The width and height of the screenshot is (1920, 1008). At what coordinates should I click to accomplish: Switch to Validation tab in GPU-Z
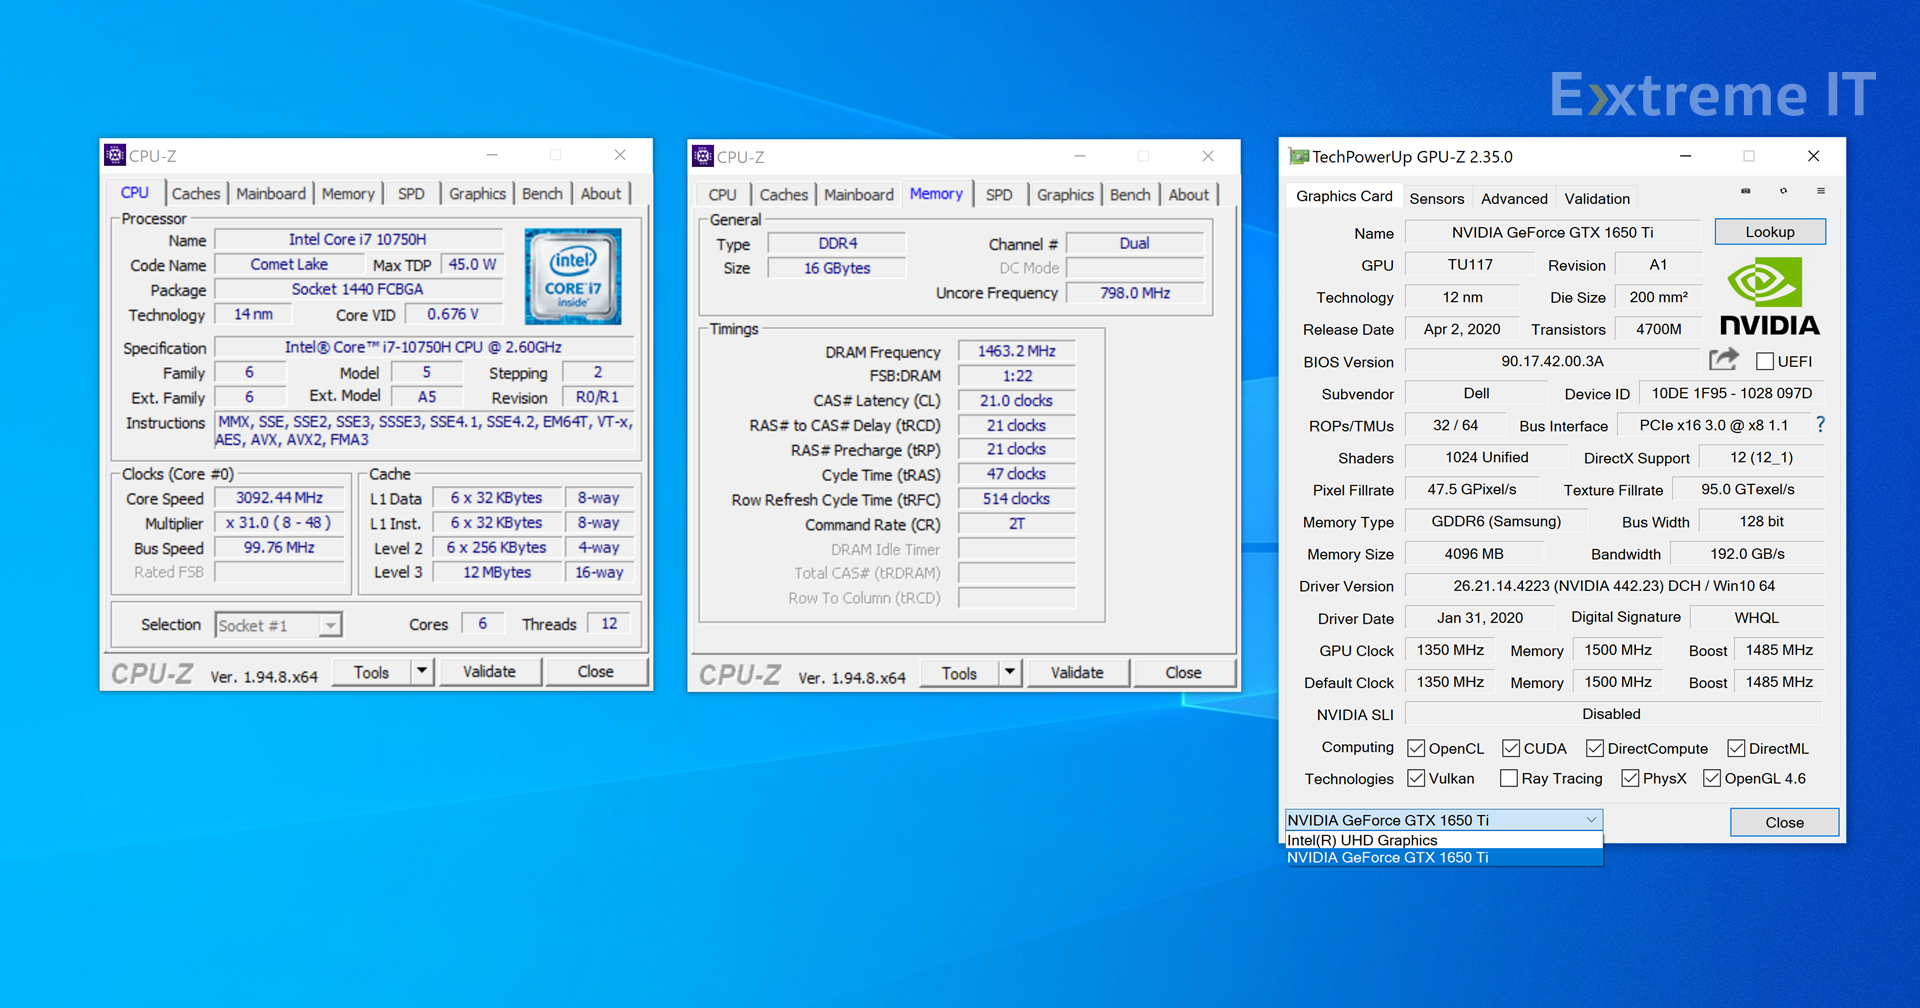[x=1597, y=198]
